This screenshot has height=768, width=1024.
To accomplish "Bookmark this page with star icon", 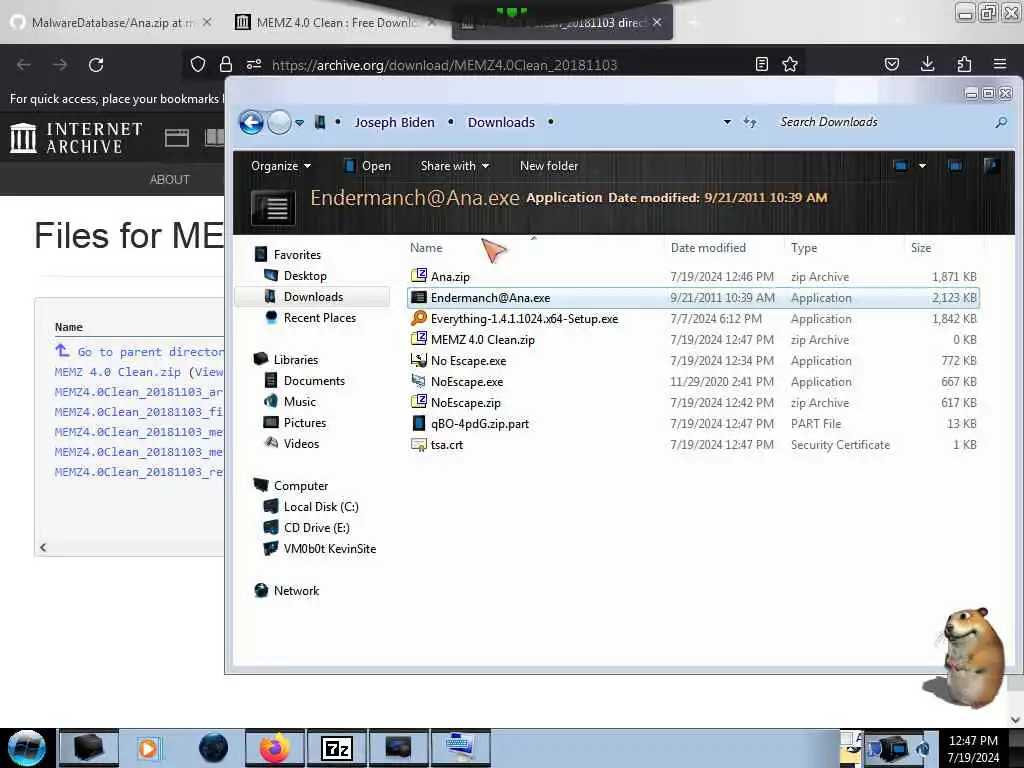I will click(790, 64).
